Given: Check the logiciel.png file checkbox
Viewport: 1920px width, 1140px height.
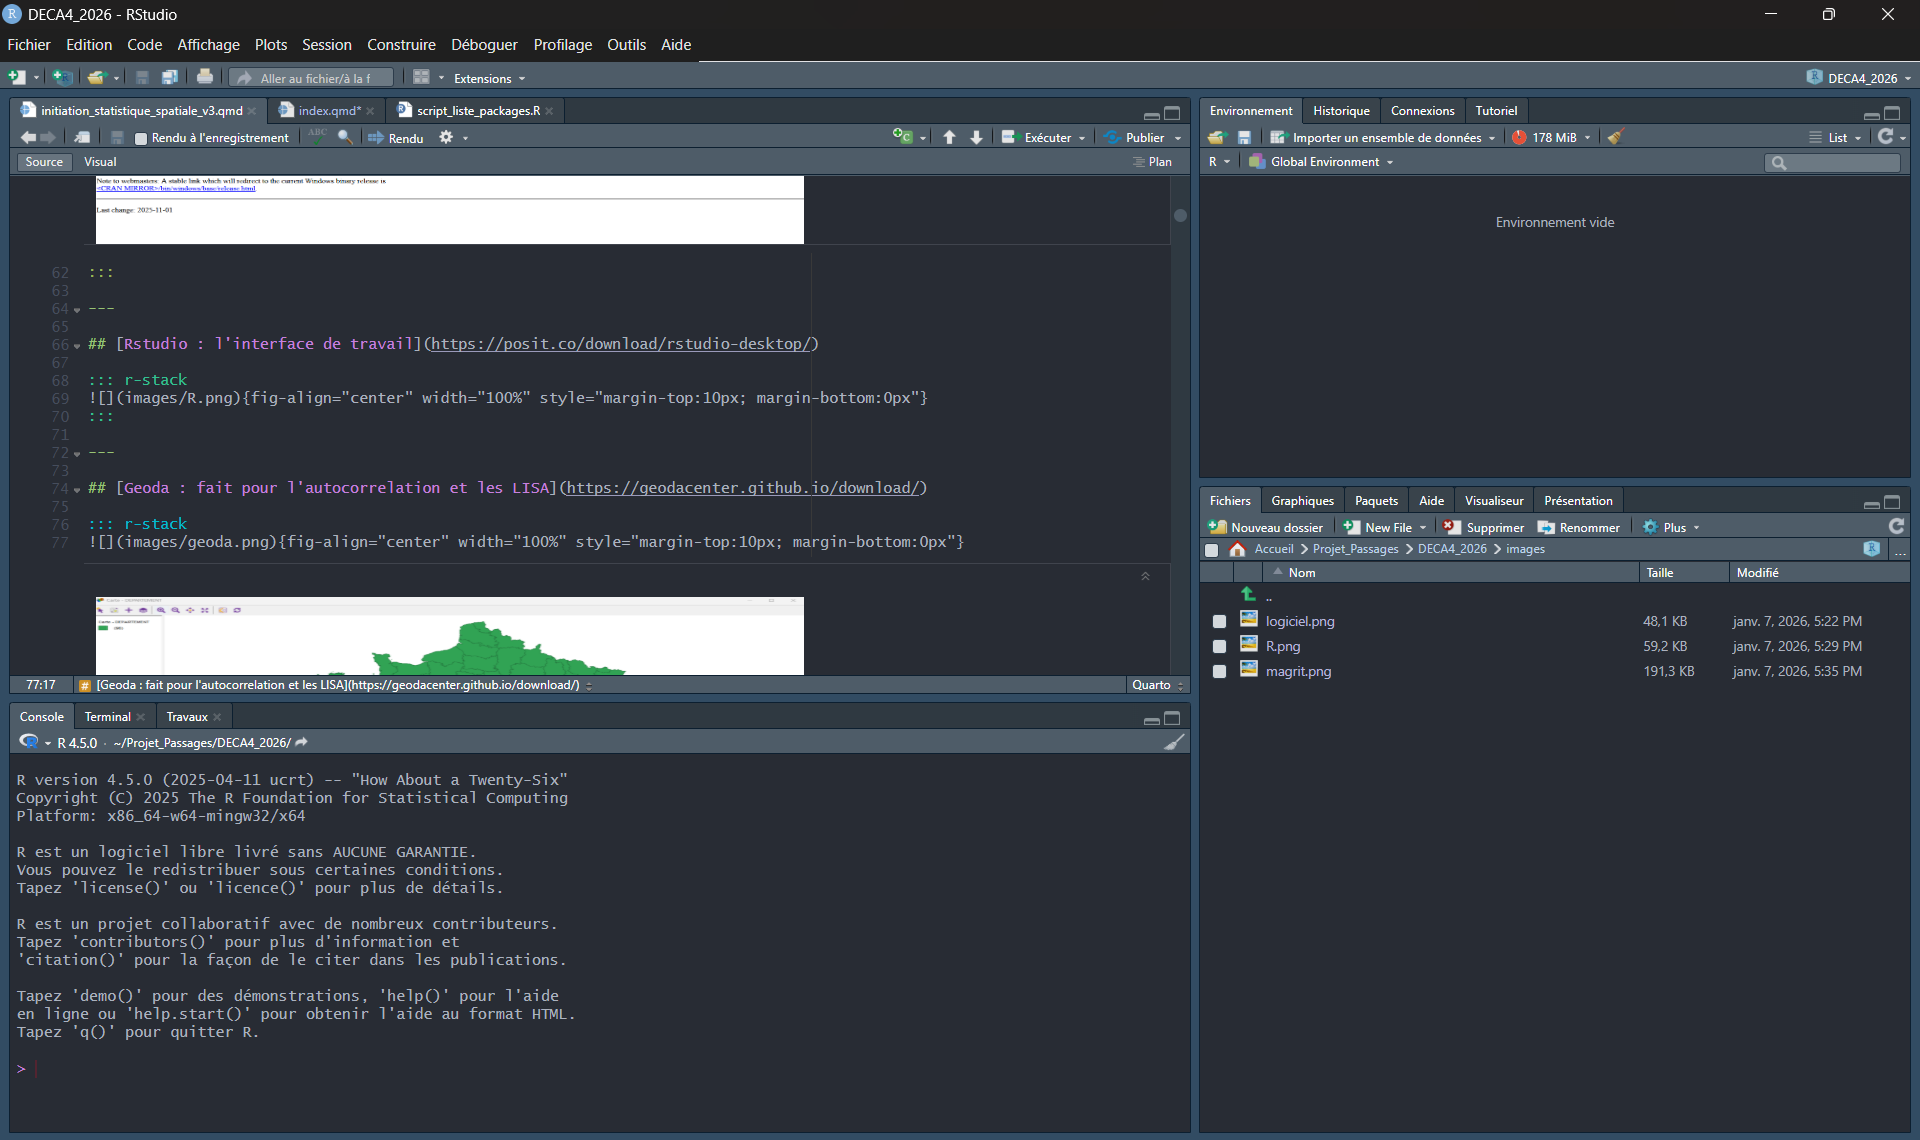Looking at the screenshot, I should click(1219, 621).
